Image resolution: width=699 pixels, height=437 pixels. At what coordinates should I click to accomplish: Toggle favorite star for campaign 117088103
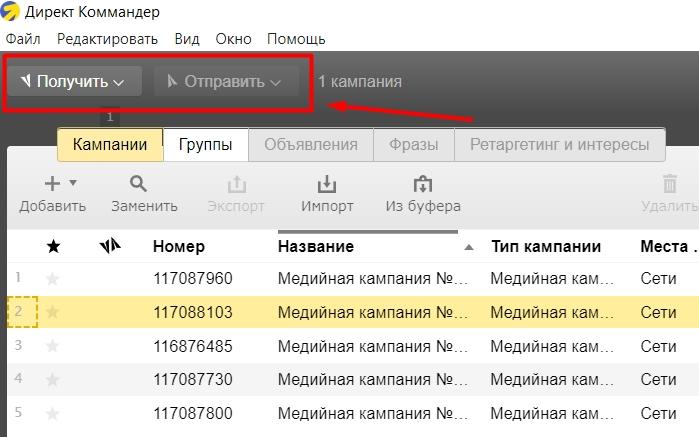[x=53, y=312]
